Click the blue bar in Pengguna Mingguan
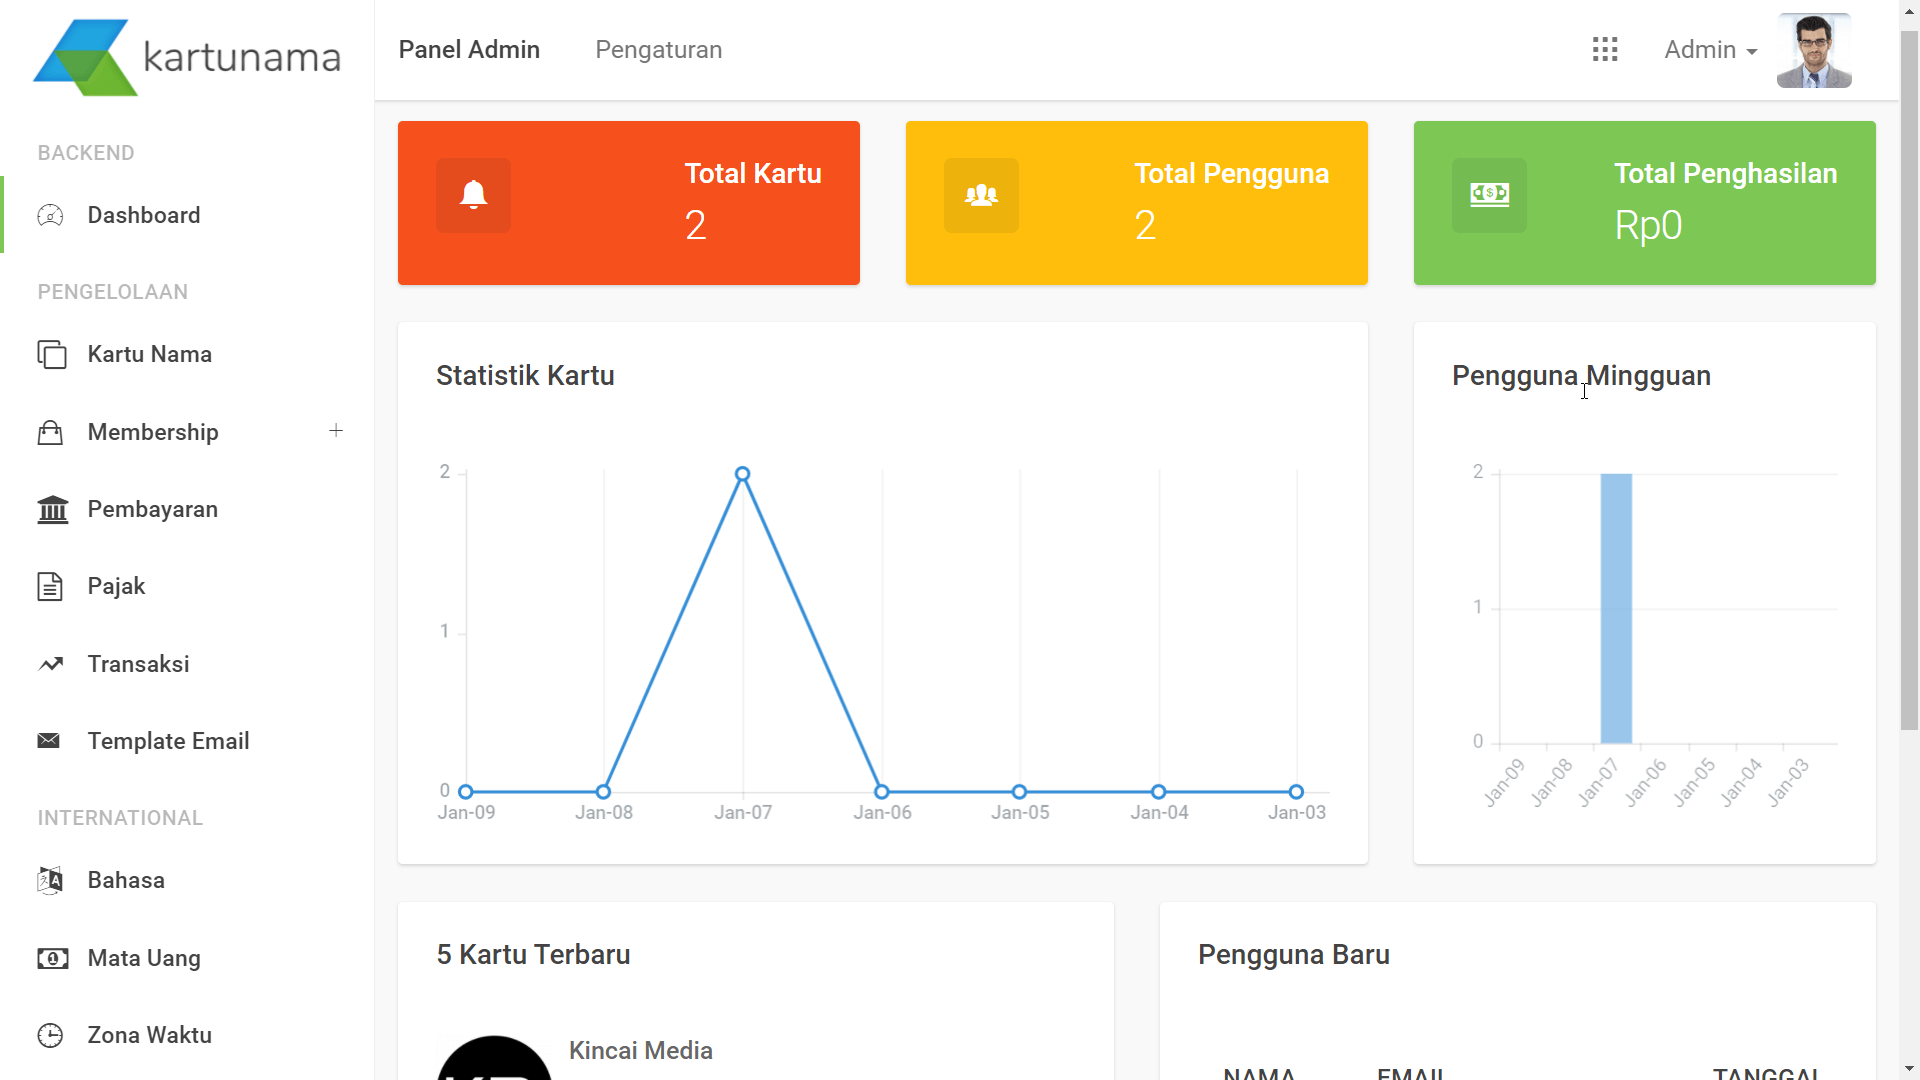The width and height of the screenshot is (1920, 1080). 1616,608
